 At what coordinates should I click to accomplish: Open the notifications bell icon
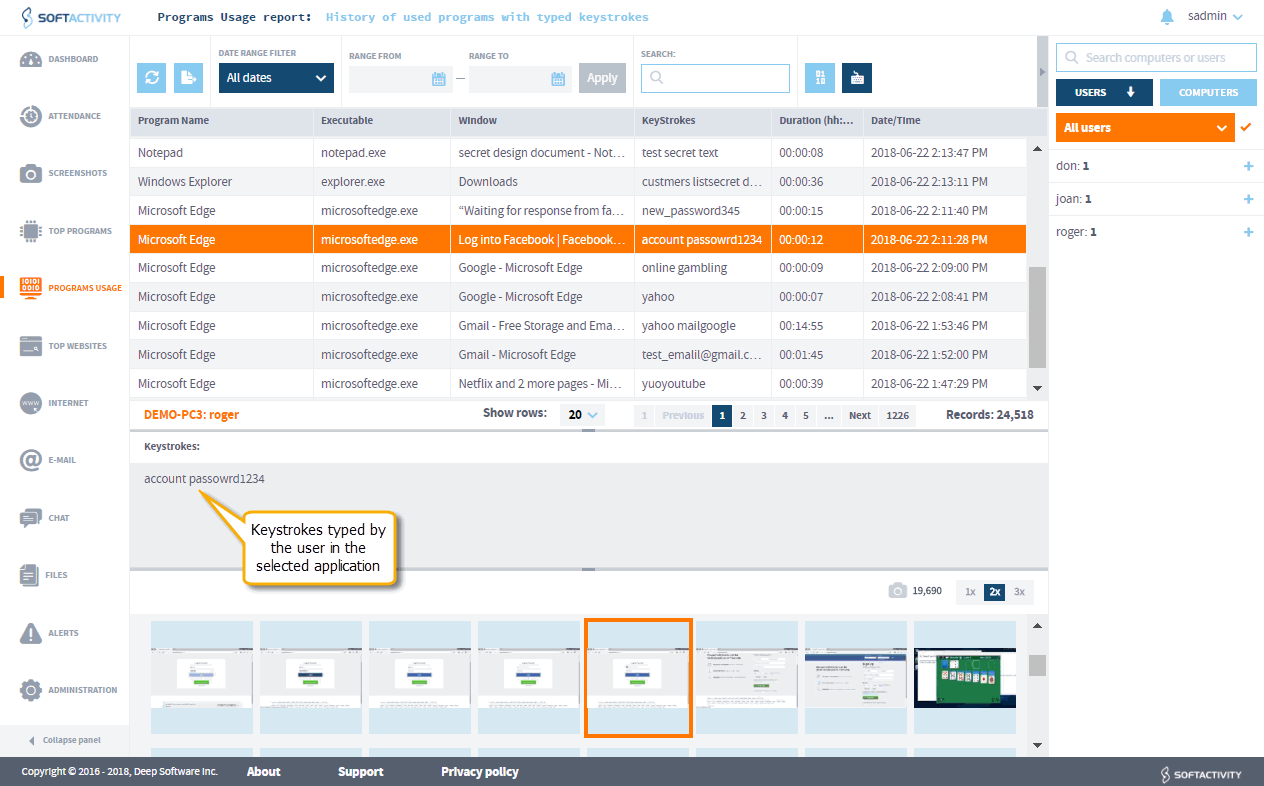click(x=1166, y=17)
